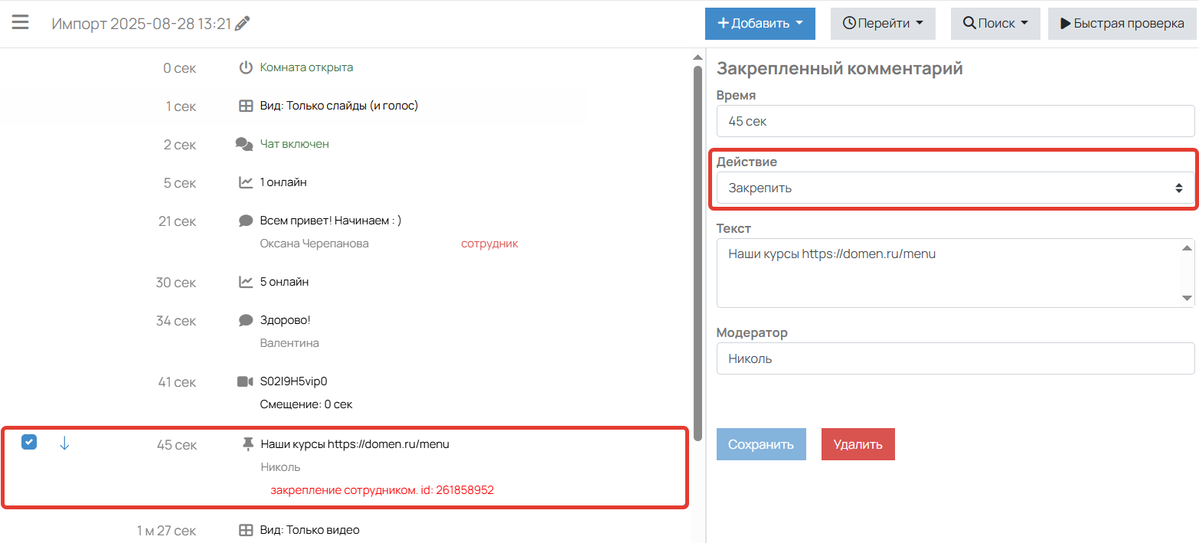Open the Действие dropdown
Image resolution: width=1199 pixels, height=543 pixels.
pos(955,188)
